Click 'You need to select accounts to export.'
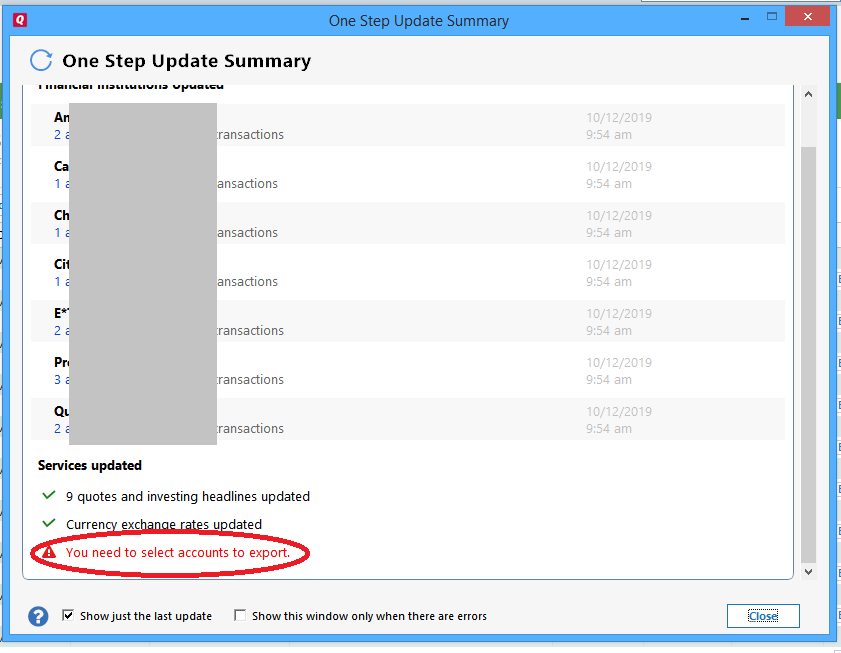 pyautogui.click(x=178, y=553)
